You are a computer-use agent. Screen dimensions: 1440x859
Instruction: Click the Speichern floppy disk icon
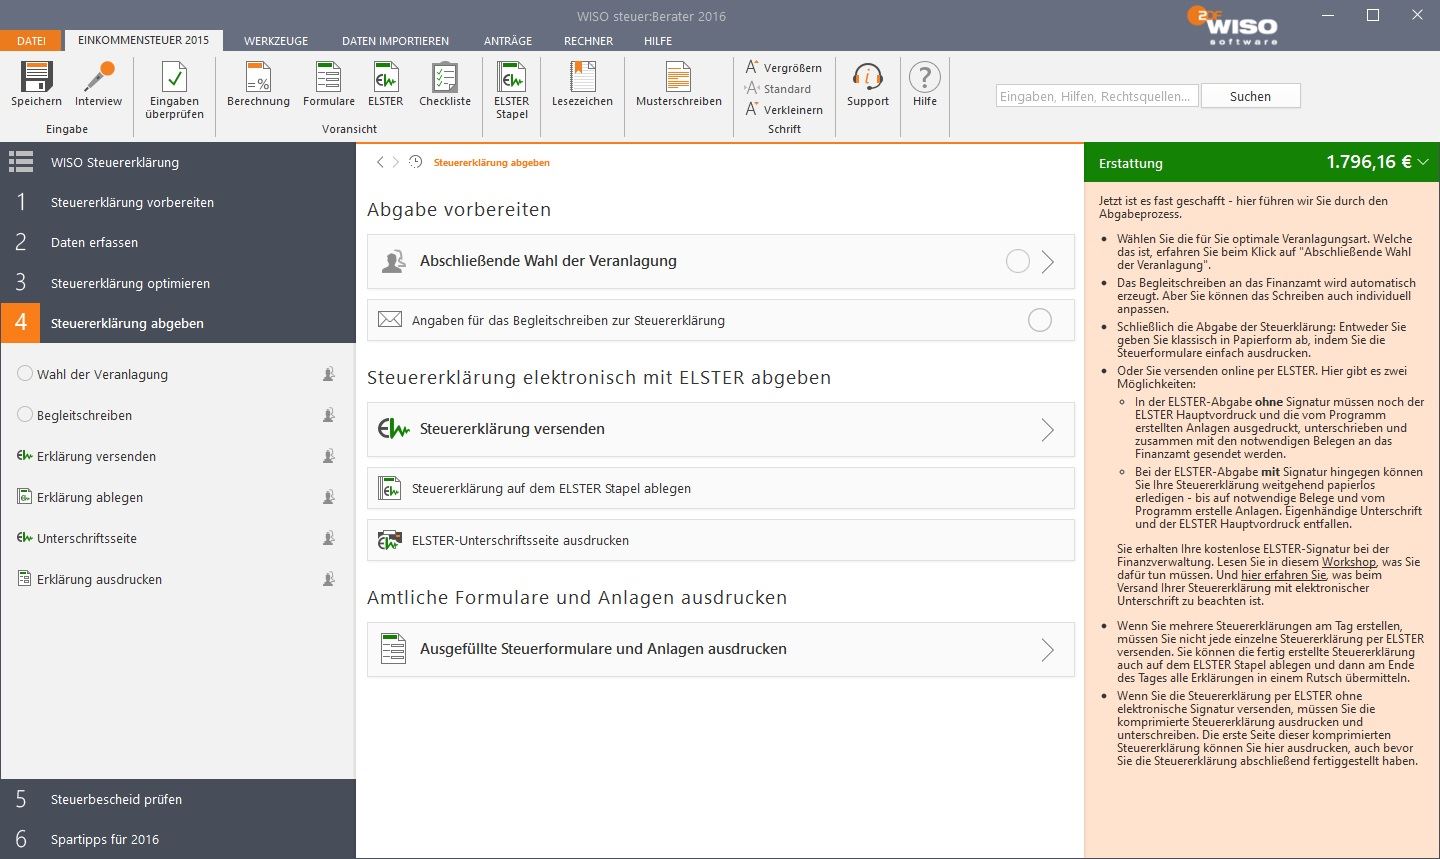[x=37, y=77]
